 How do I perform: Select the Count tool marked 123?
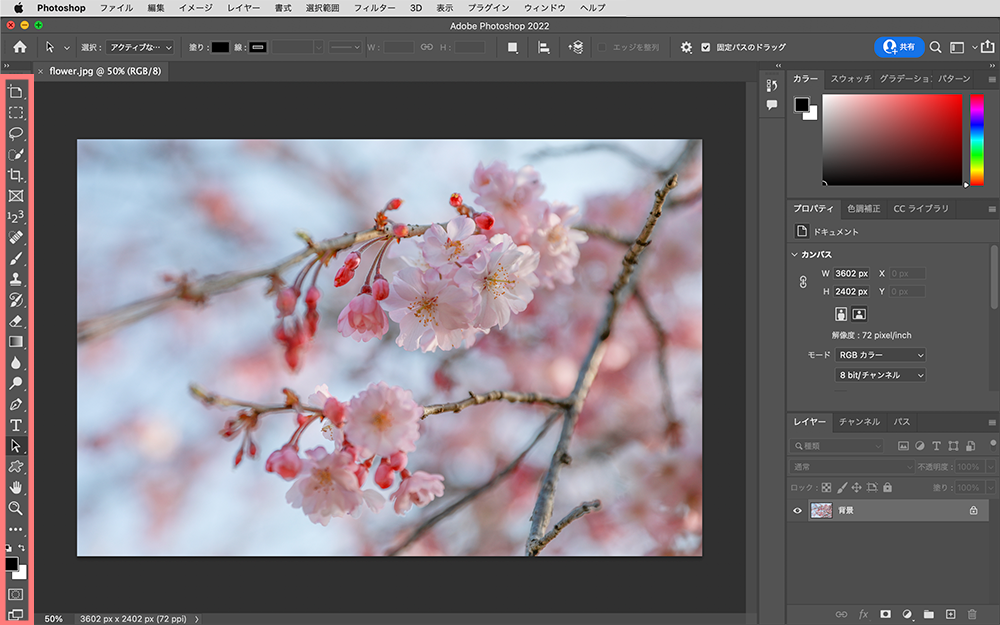(16, 217)
